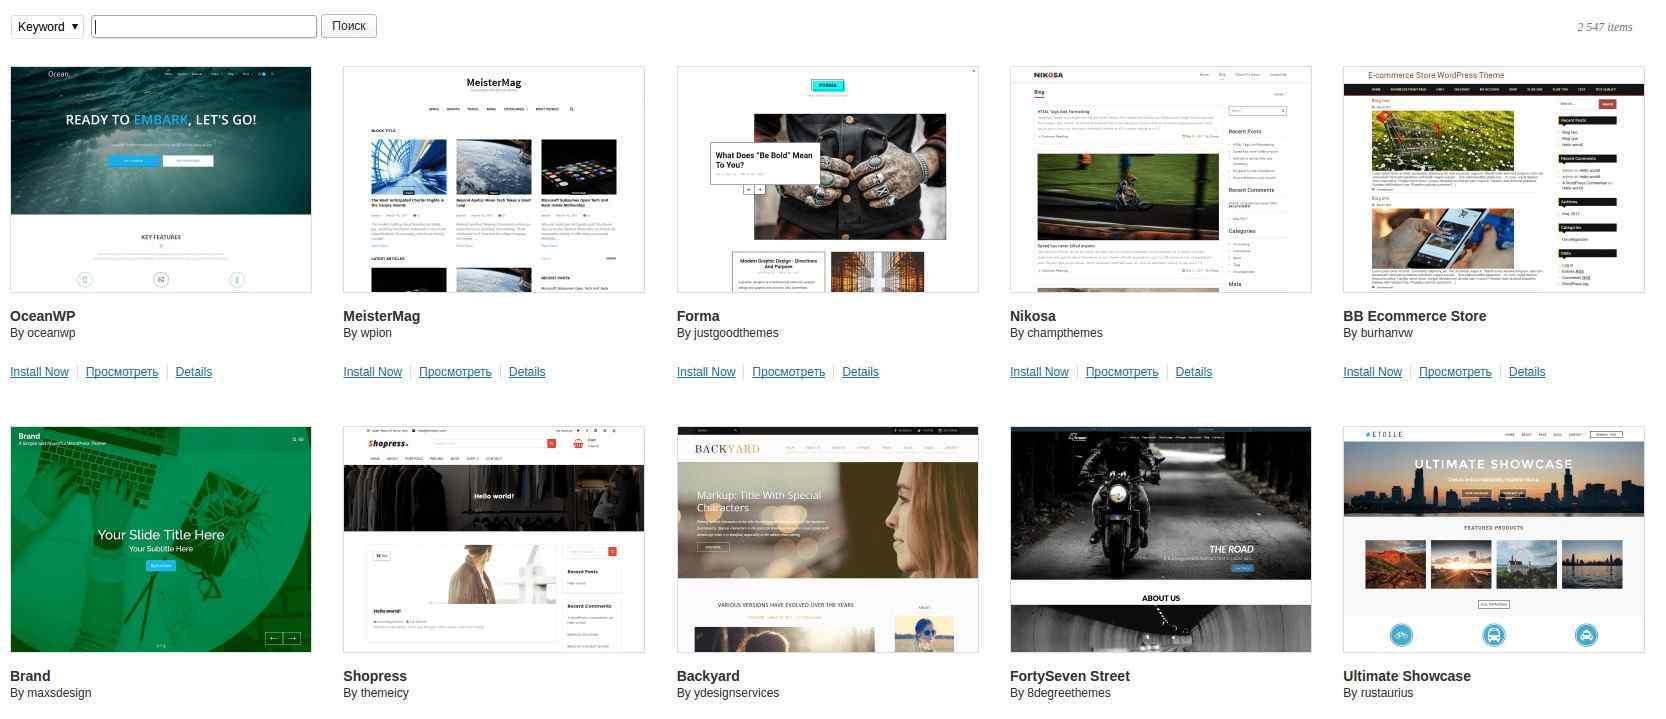Preview BB Ecommerce Store via Просмотреть link

coord(1455,372)
